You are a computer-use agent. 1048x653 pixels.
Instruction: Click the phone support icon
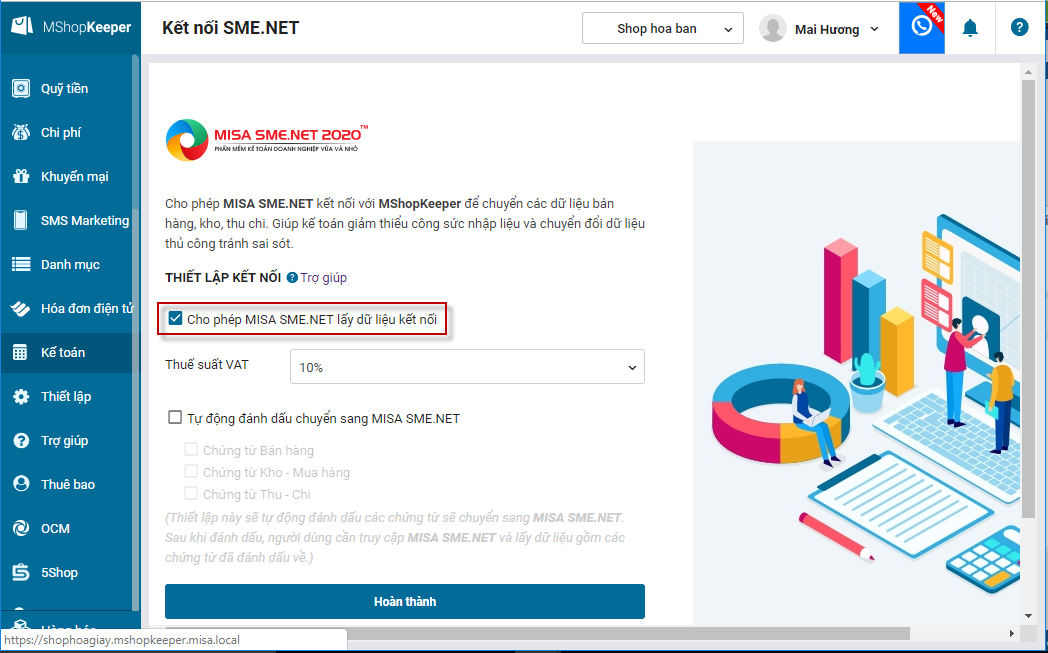[x=922, y=27]
